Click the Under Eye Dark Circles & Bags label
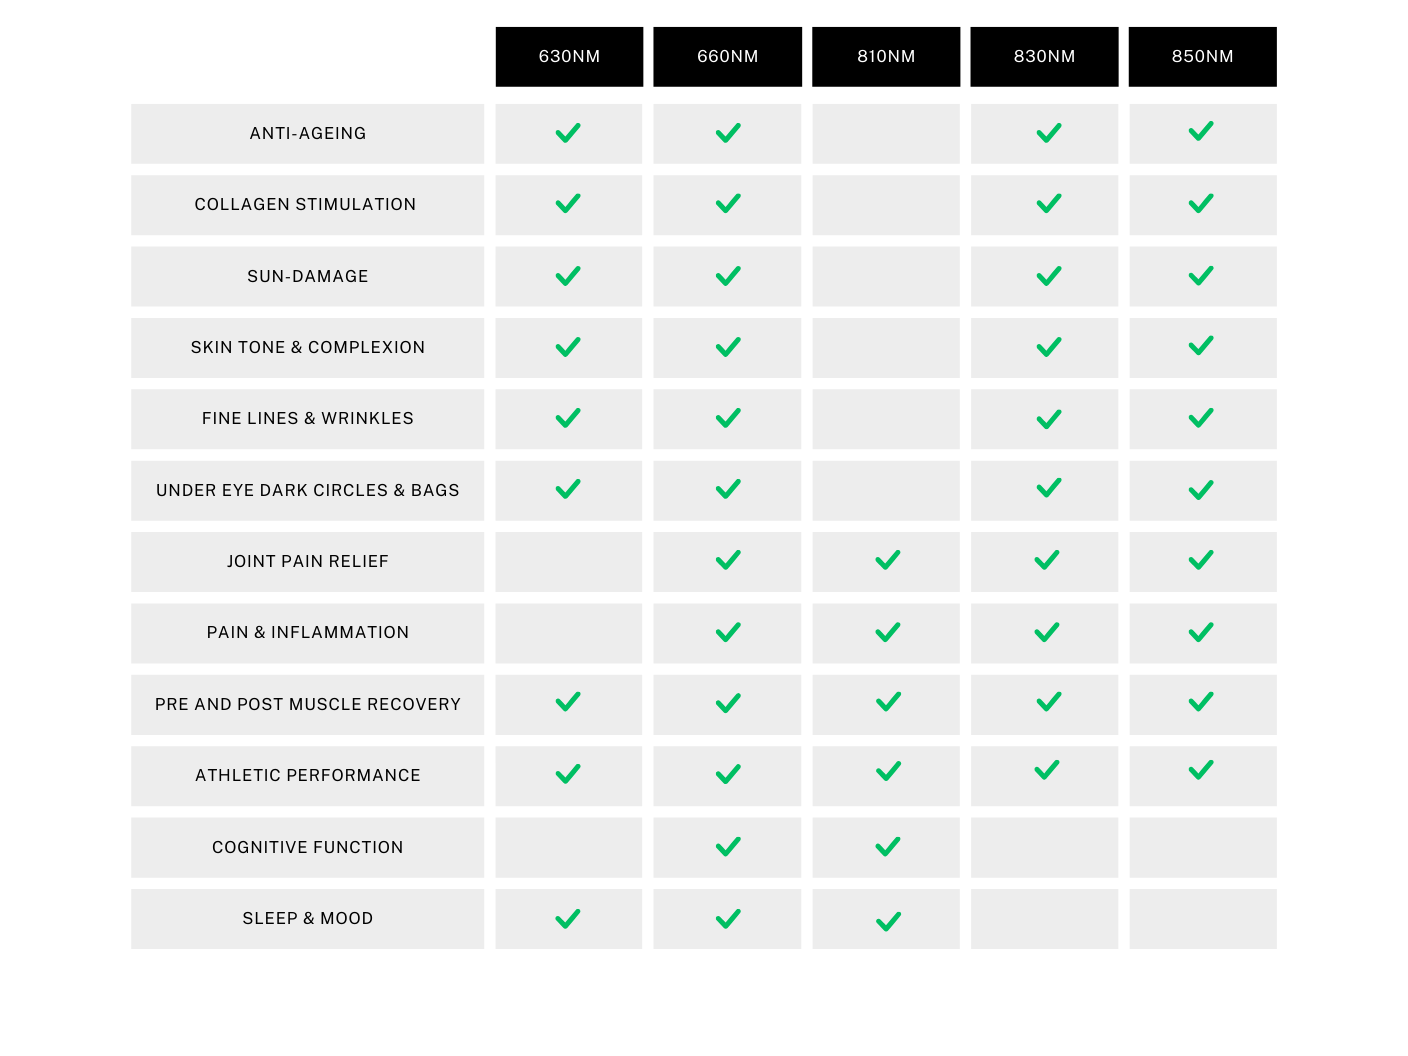Viewport: 1408px width, 1056px height. (x=307, y=490)
